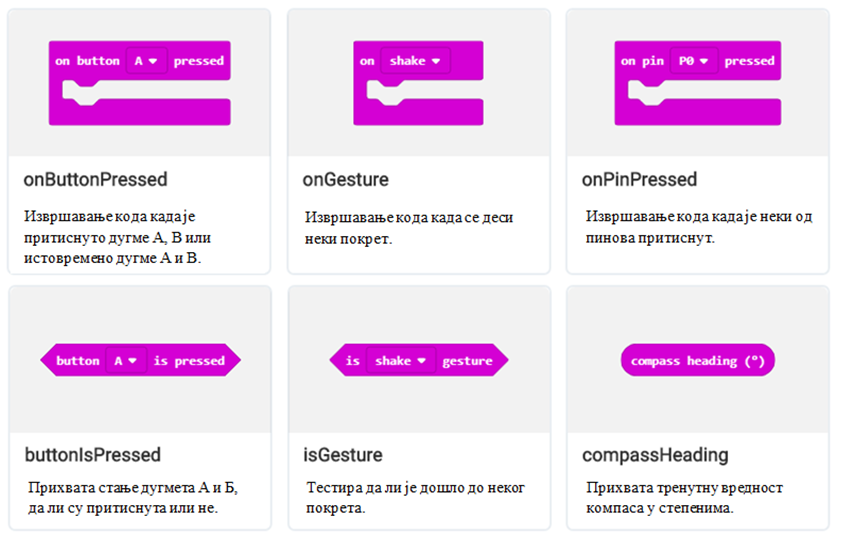Open button A dropdown in 'on button pressed' block
Image resolution: width=843 pixels, height=536 pixels.
tap(146, 61)
